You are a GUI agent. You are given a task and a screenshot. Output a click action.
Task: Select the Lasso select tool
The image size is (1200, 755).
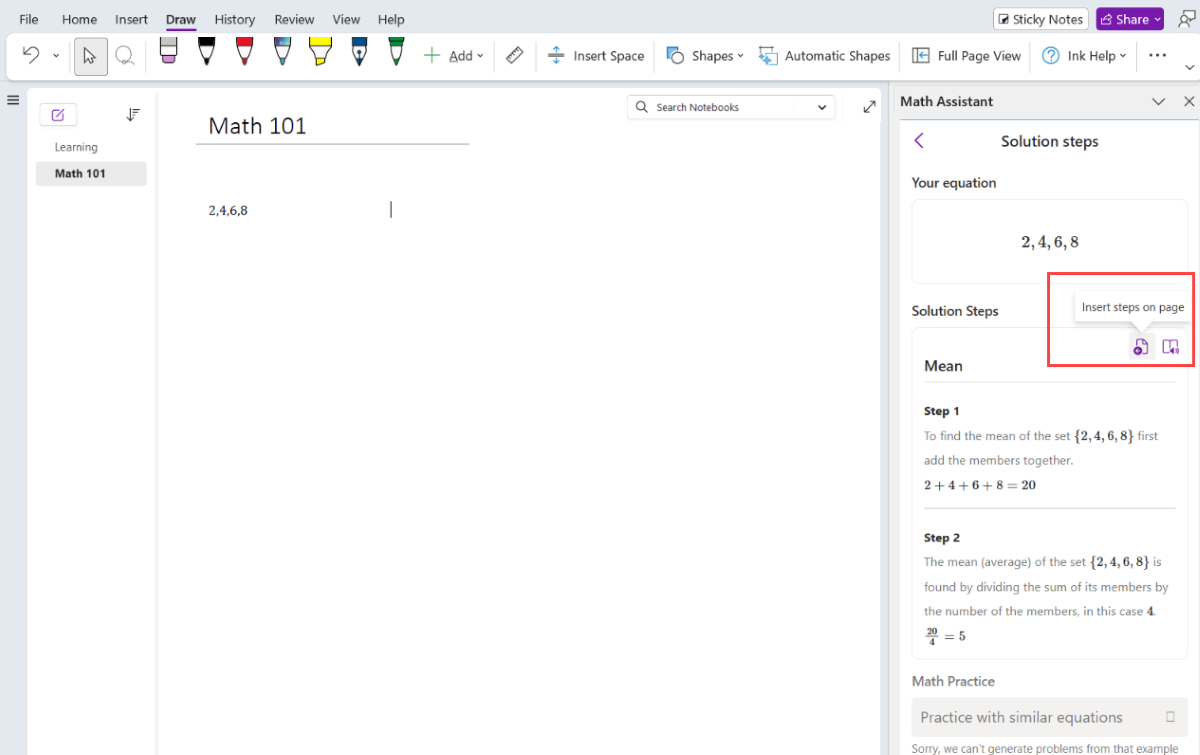click(125, 56)
